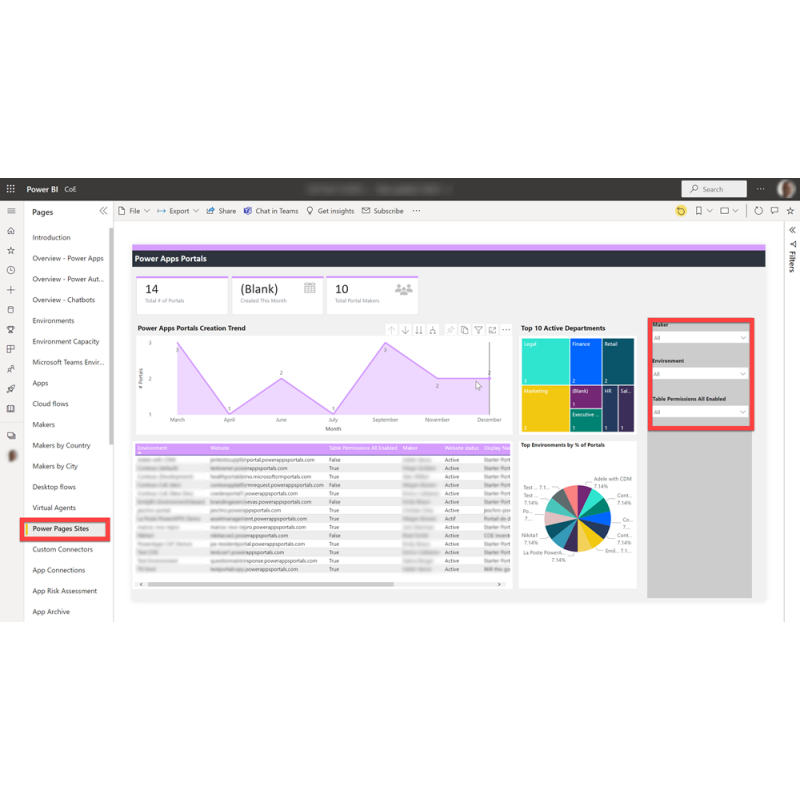Open Apps grid icon in left rail
800x800 pixels.
click(x=11, y=349)
